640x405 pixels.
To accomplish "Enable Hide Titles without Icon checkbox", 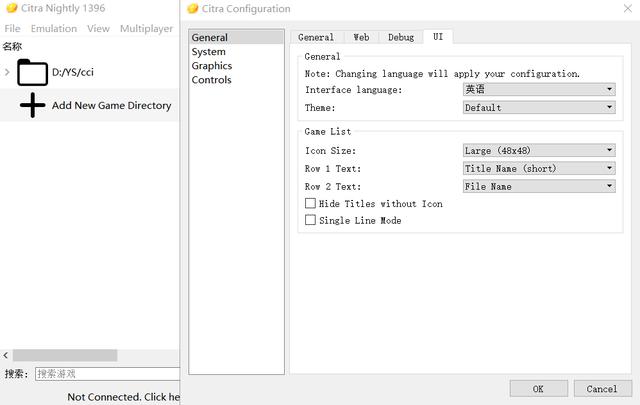I will 310,203.
